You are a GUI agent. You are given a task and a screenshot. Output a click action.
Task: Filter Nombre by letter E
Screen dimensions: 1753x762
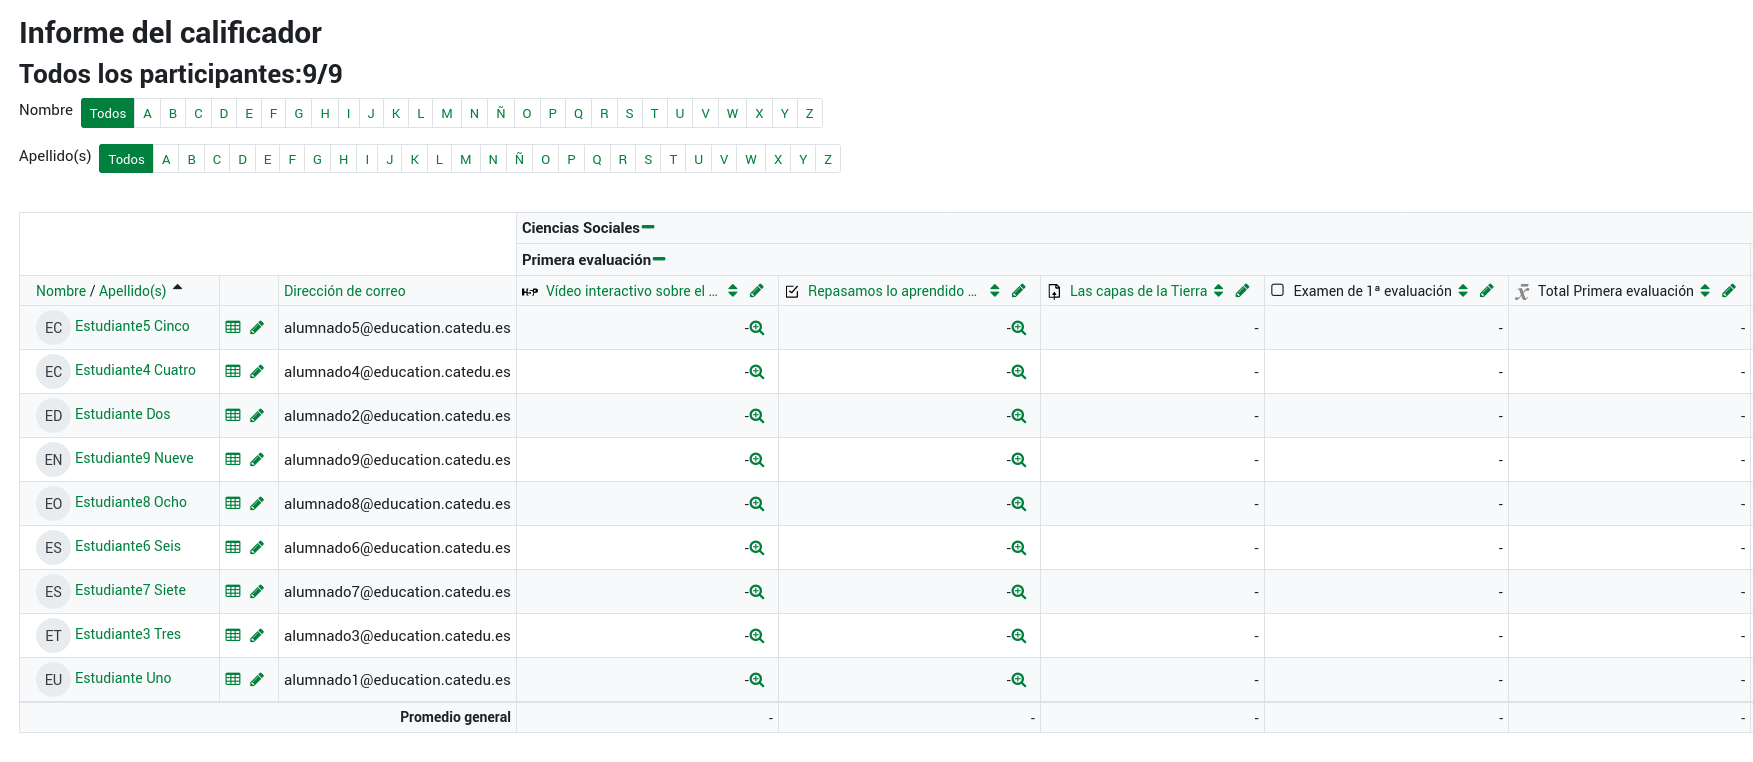249,113
